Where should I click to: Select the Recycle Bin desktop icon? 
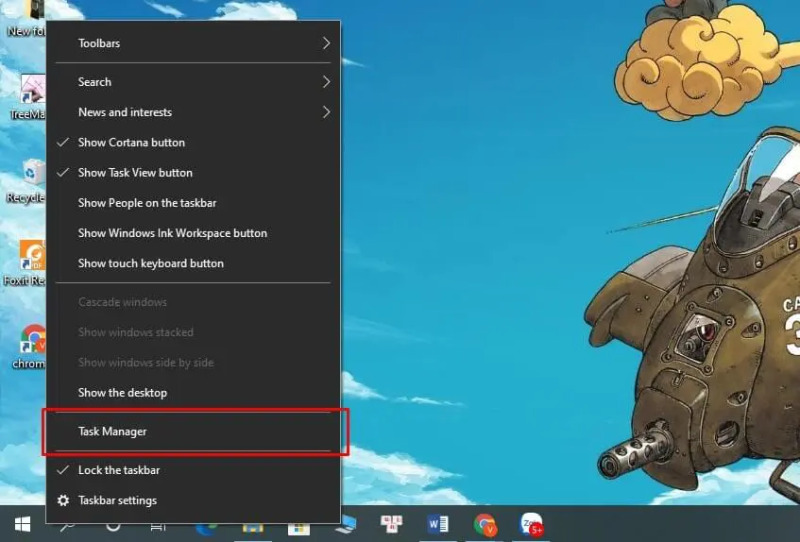click(x=27, y=182)
